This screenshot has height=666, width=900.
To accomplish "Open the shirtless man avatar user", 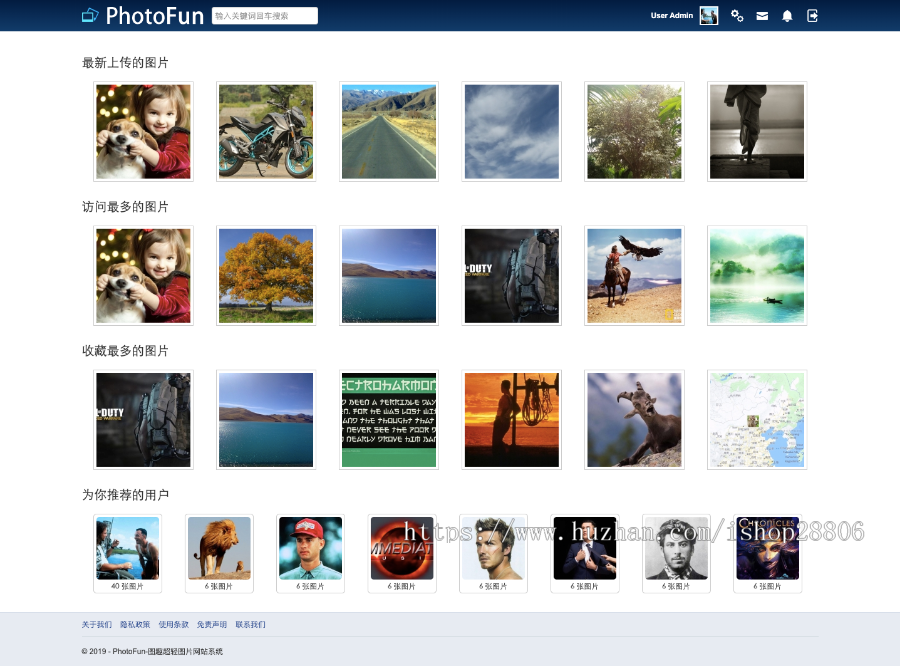I will tap(493, 553).
